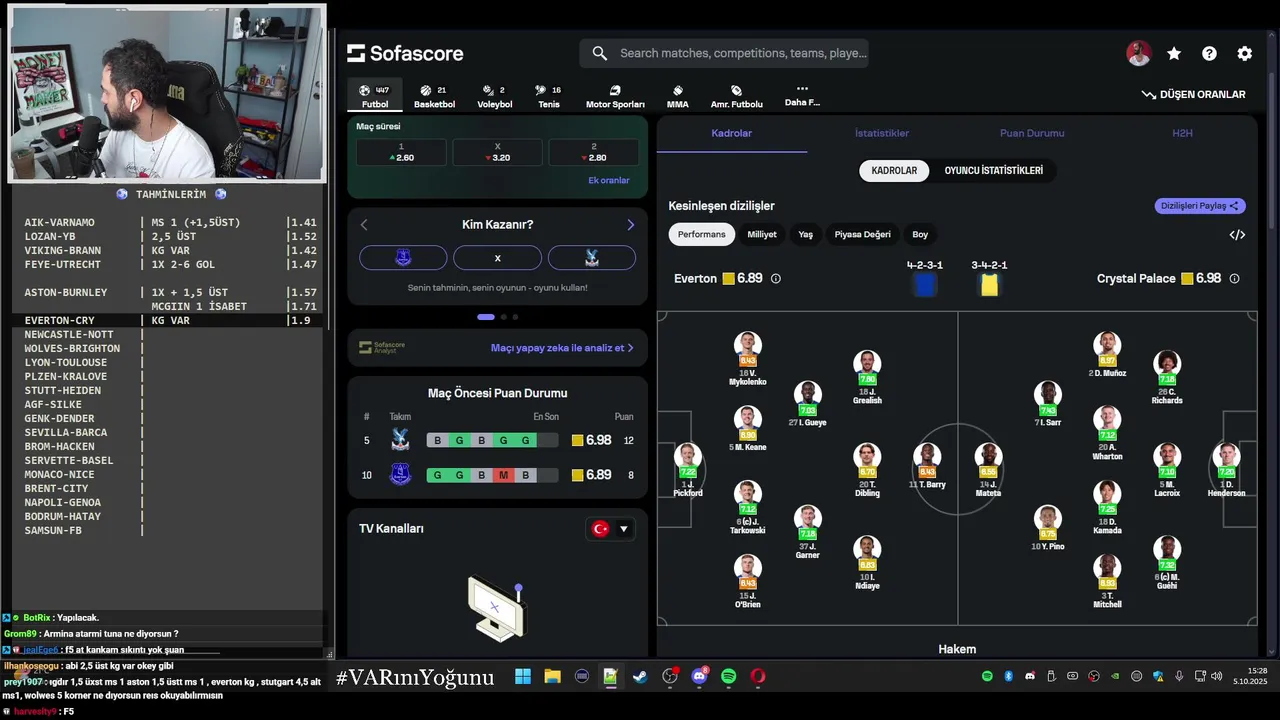Select the Boy filter chip
Screen dimensions: 1280x720
(920, 235)
